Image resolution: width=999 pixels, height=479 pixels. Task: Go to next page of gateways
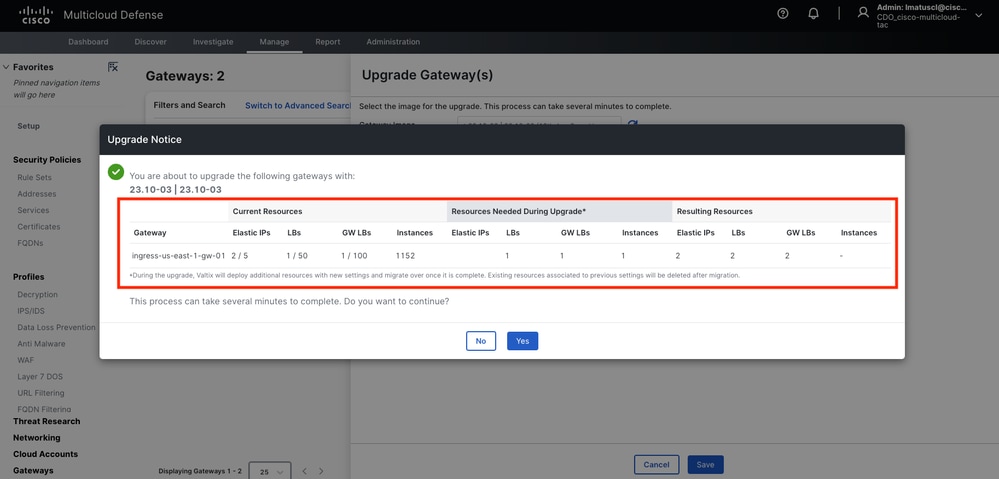click(x=321, y=471)
